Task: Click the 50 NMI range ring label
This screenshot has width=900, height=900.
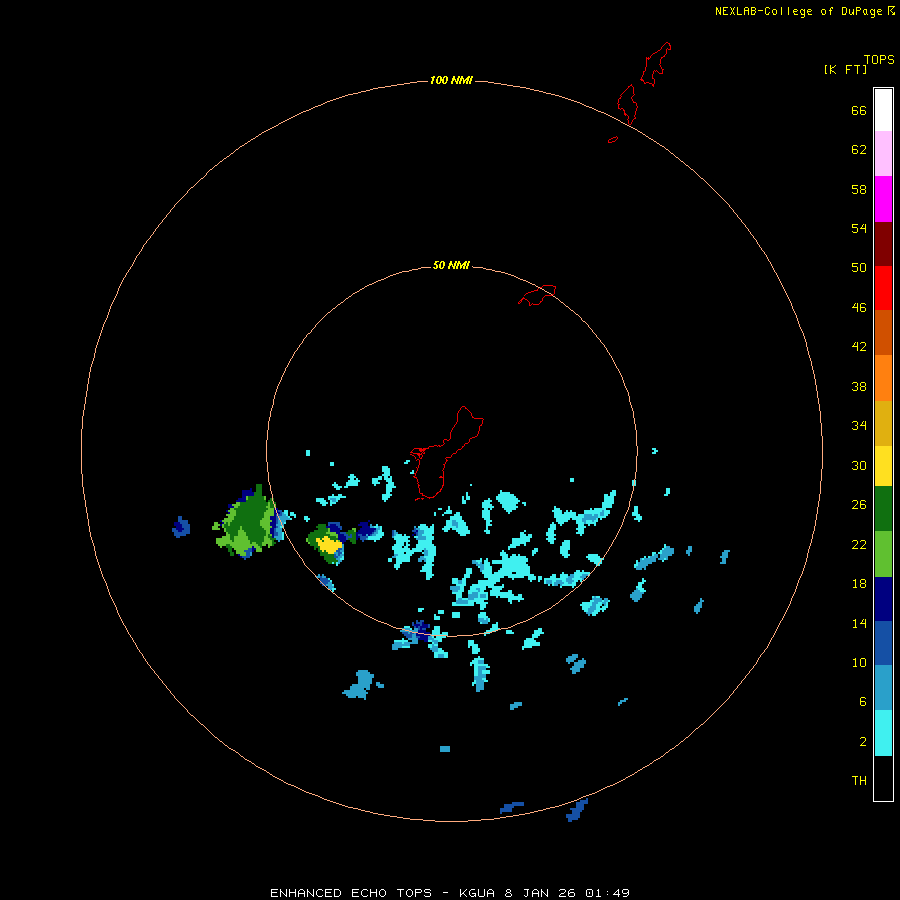Action: [x=451, y=265]
